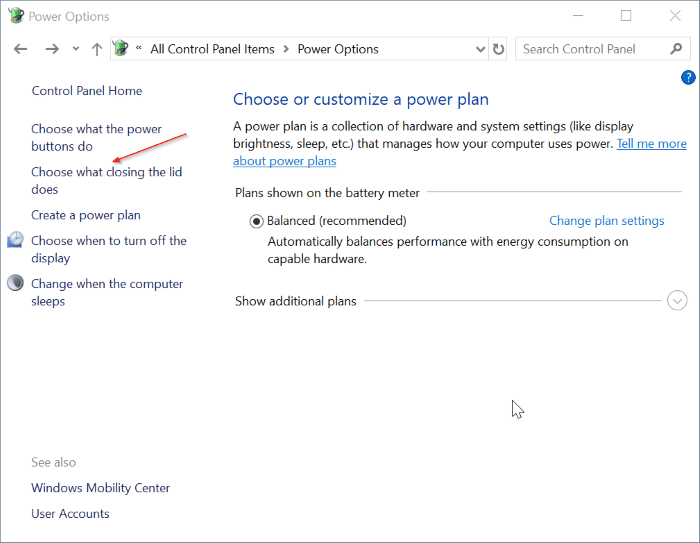700x543 pixels.
Task: Click the double chevron breadcrumb overflow
Action: coord(139,47)
